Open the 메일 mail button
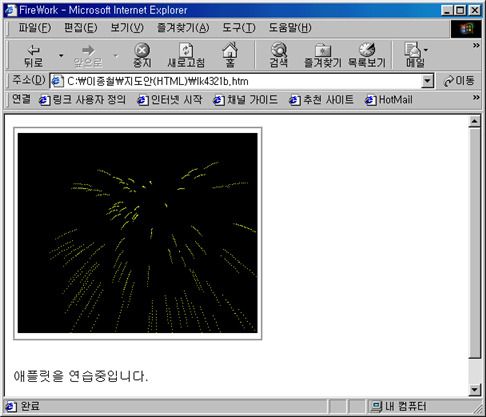 click(415, 55)
